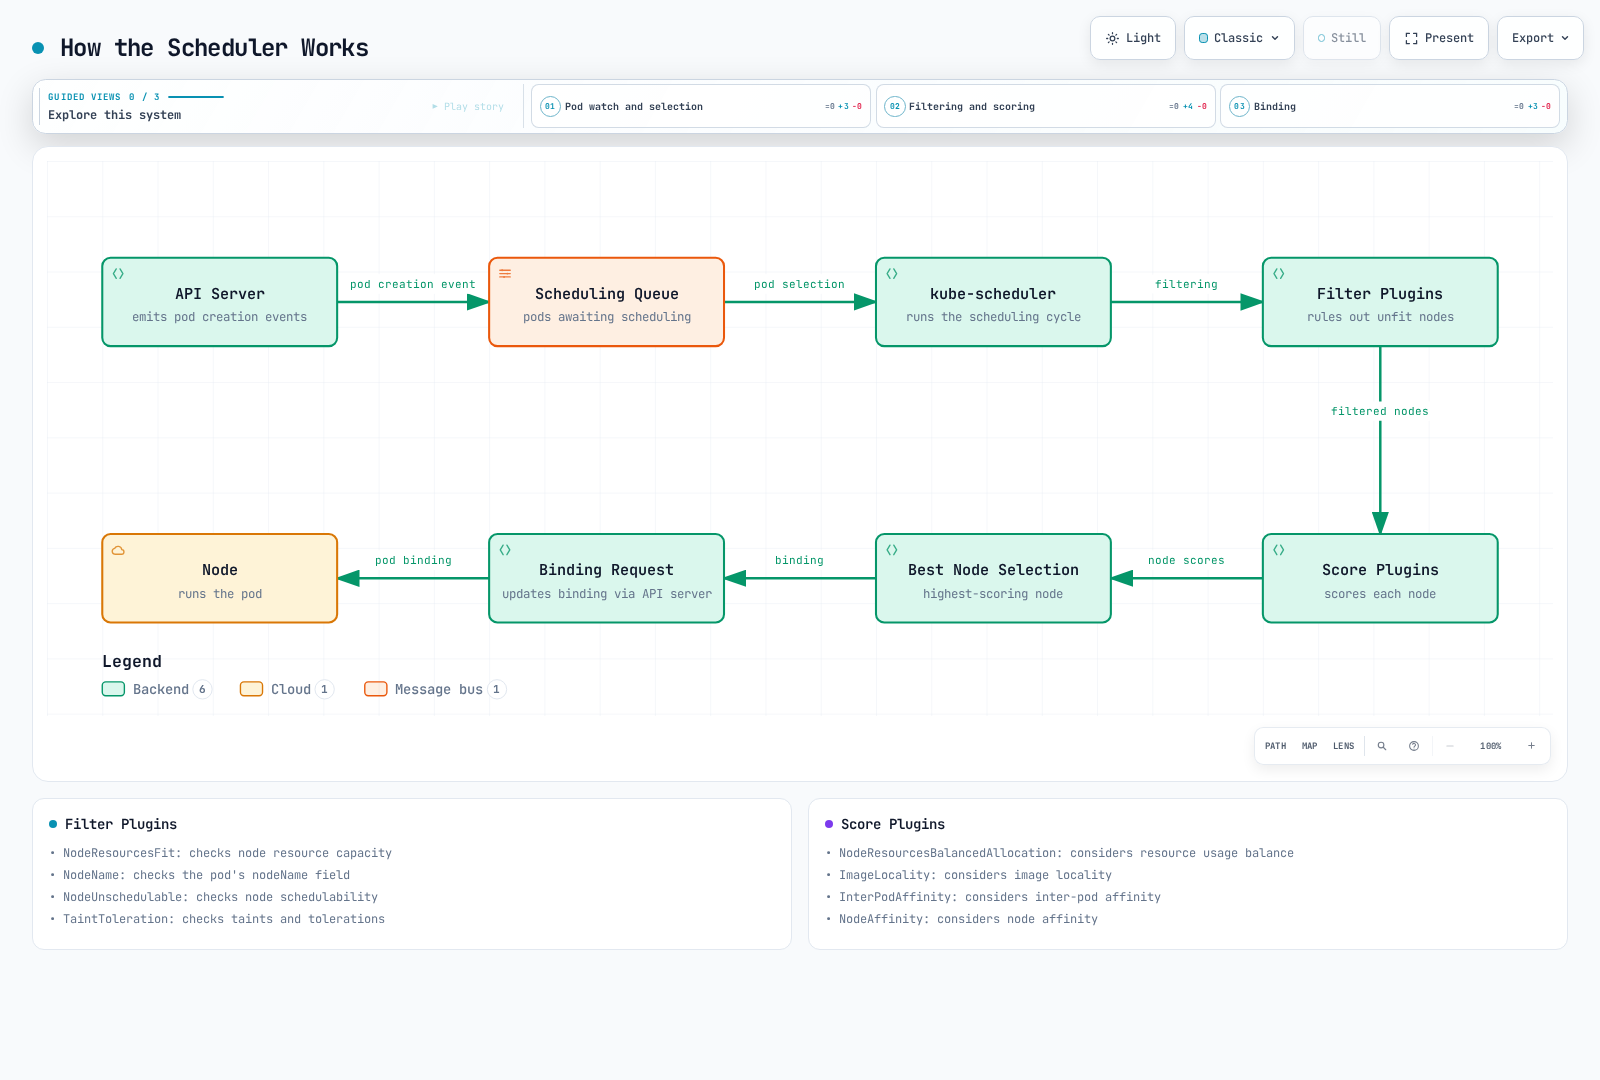Click the 'pod creation event' edge label
This screenshot has height=1080, width=1600.
click(x=413, y=284)
